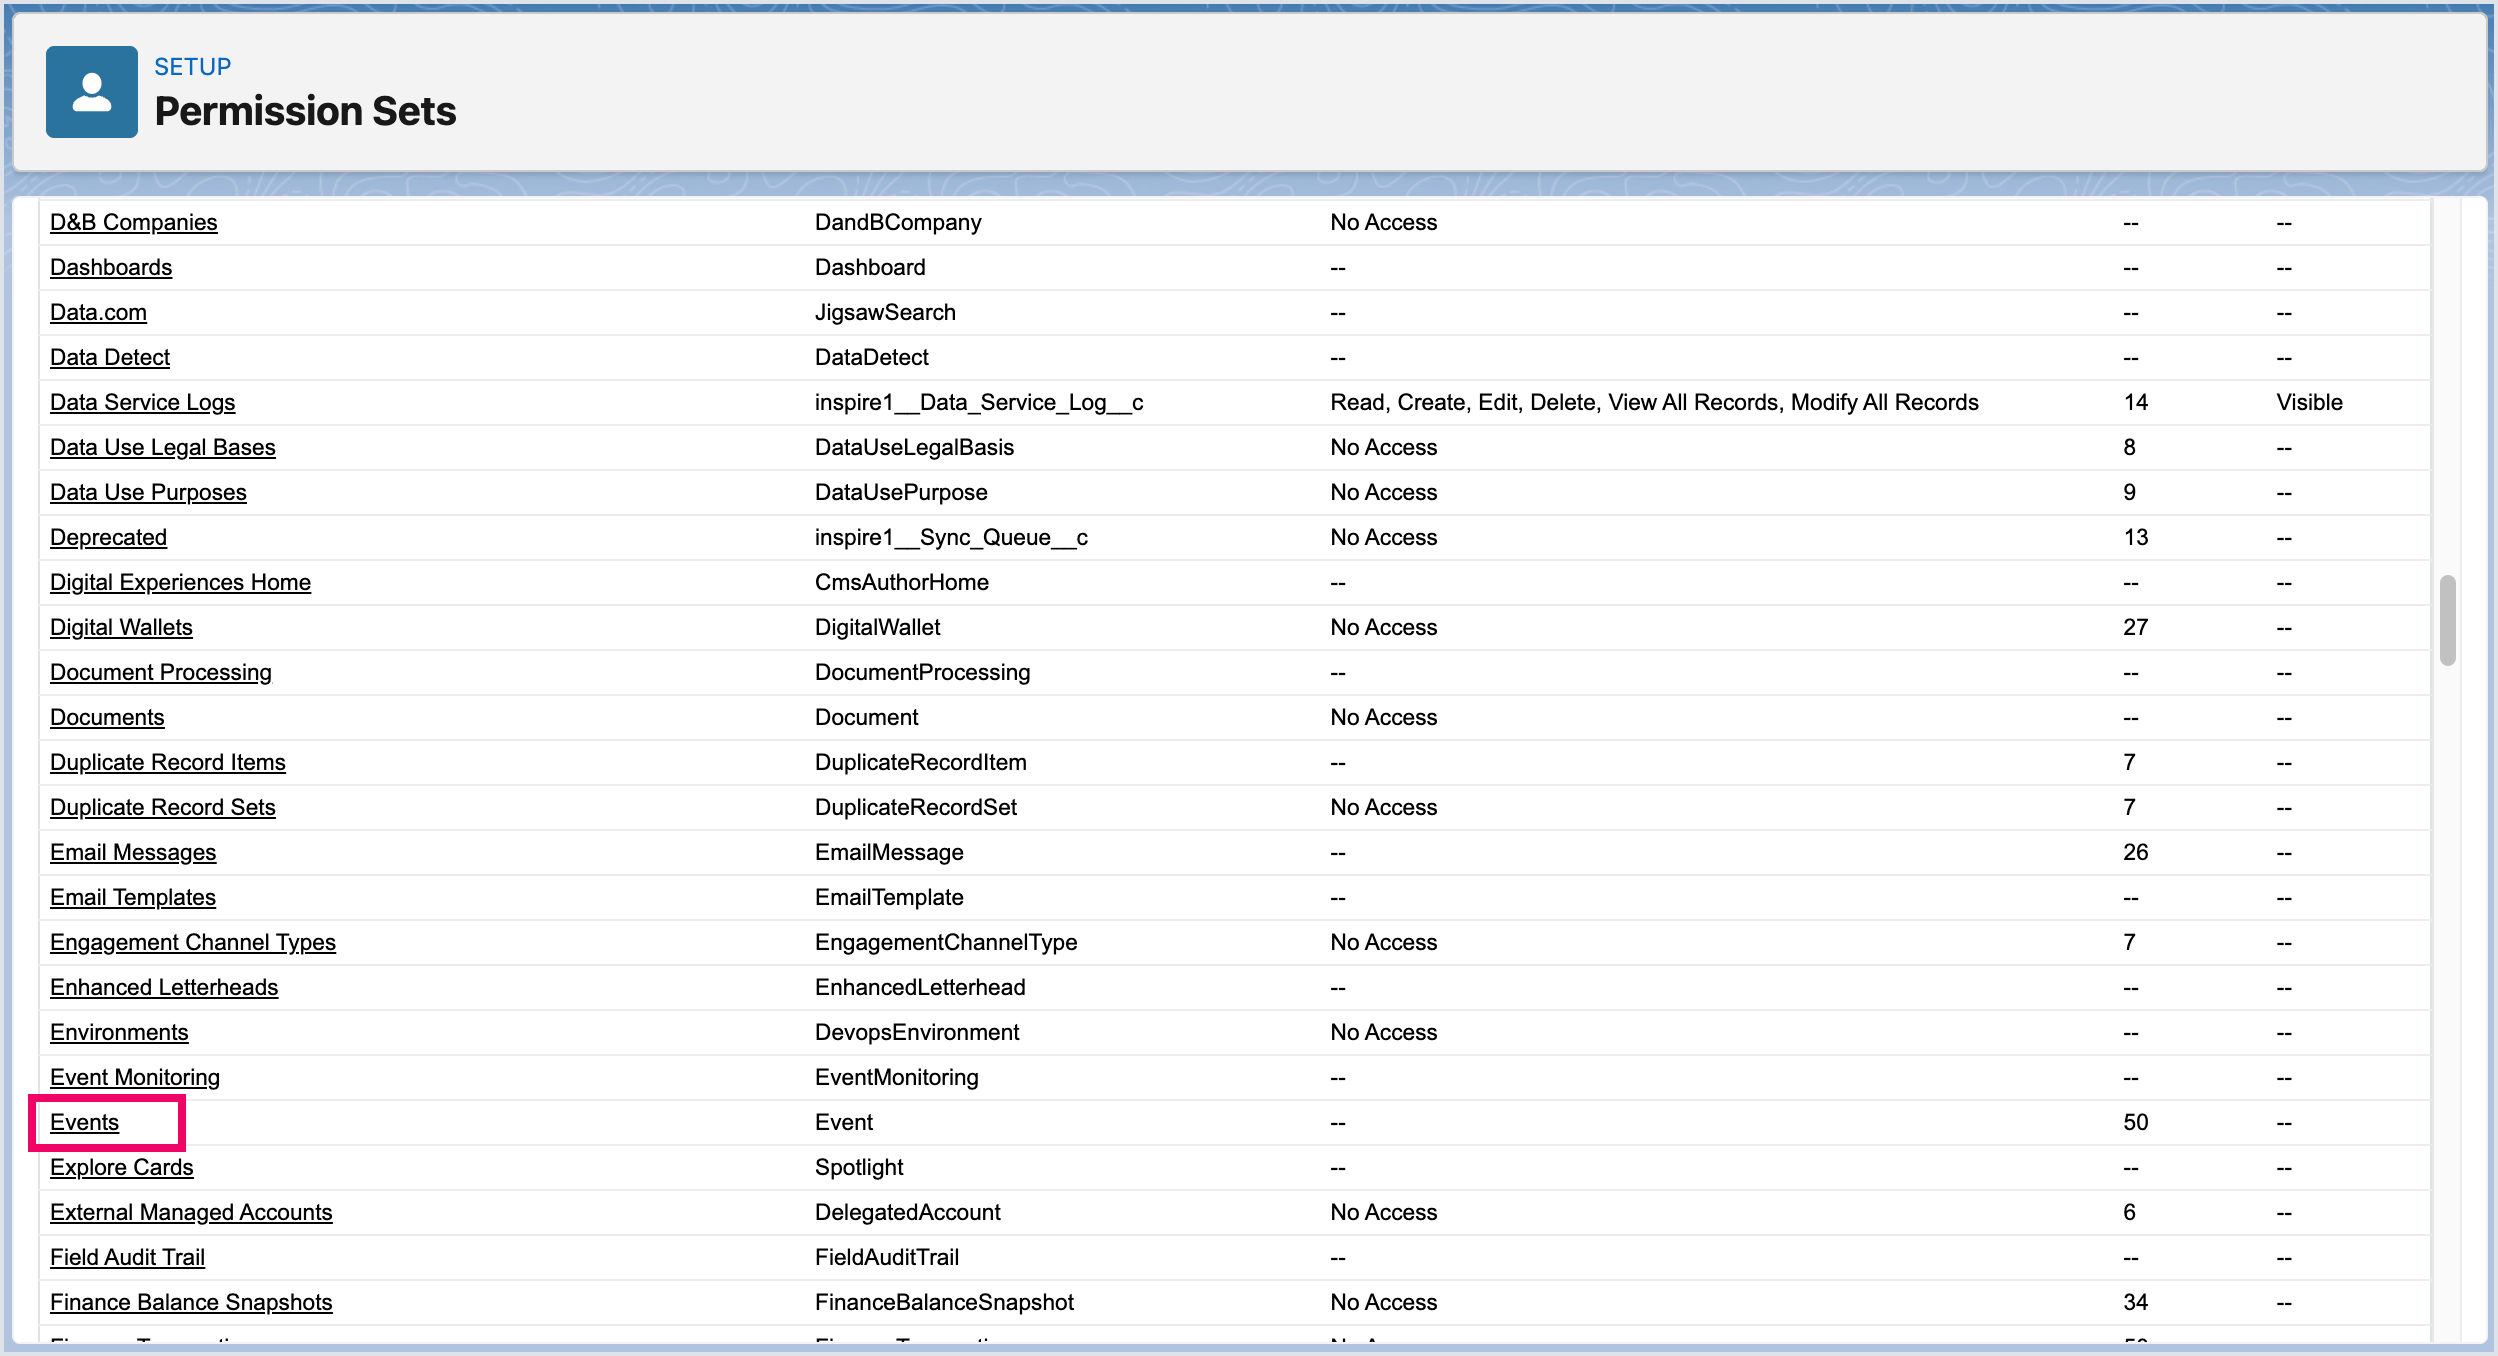Image resolution: width=2498 pixels, height=1356 pixels.
Task: Open the Digital Wallets link
Action: (x=121, y=627)
